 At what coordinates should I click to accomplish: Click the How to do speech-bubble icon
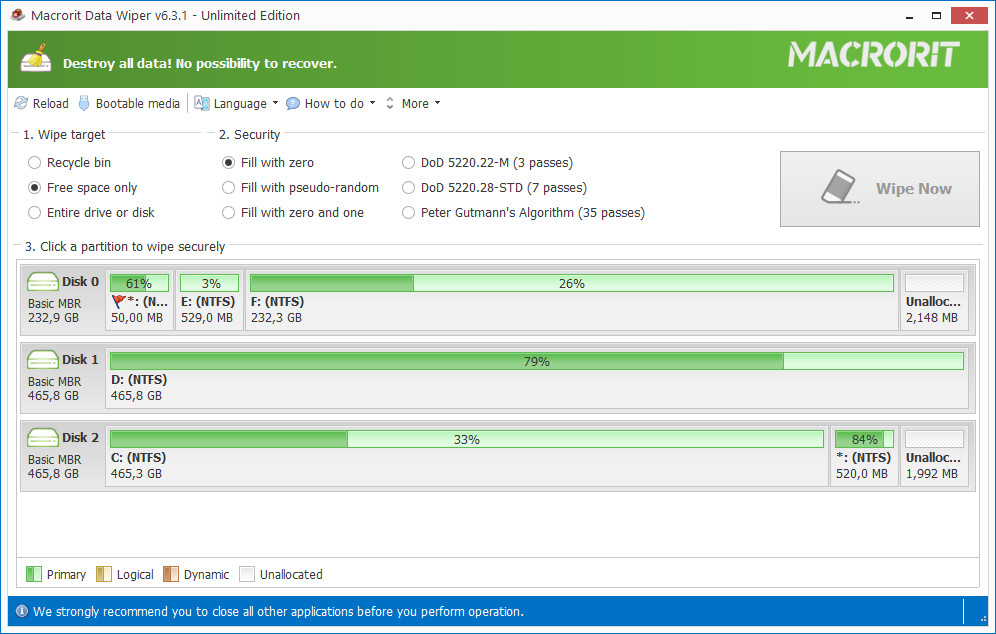pyautogui.click(x=293, y=104)
